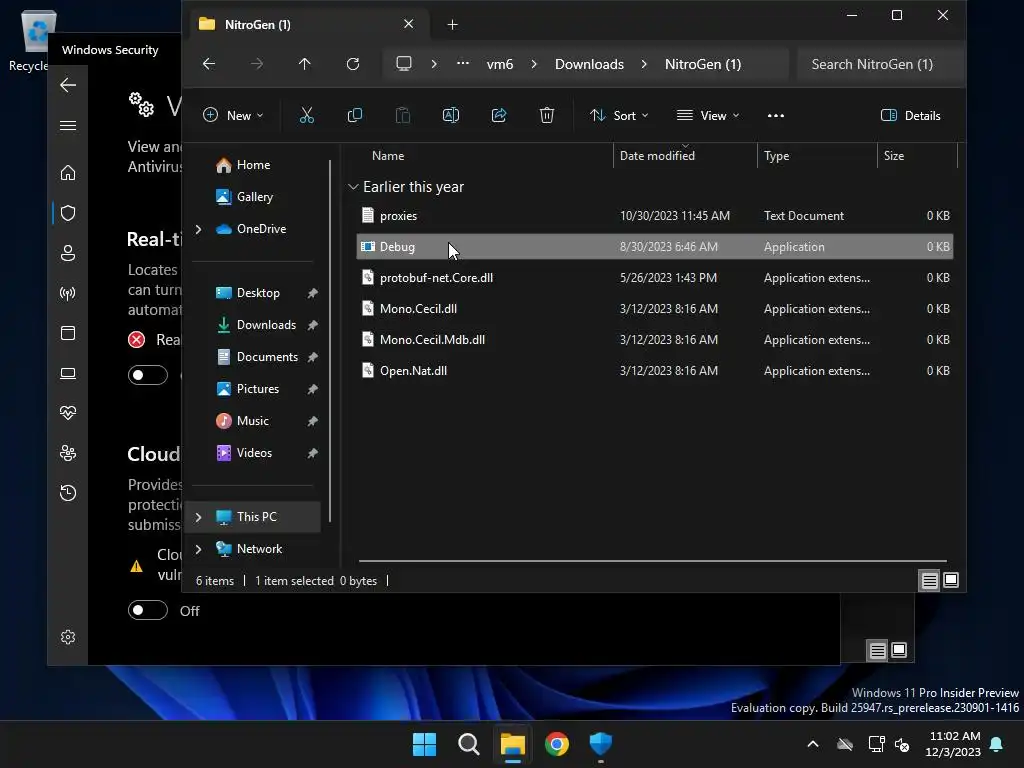Screen dimensions: 1024x768
Task: Toggle Cloud-delivered protection switch
Action: (x=148, y=611)
